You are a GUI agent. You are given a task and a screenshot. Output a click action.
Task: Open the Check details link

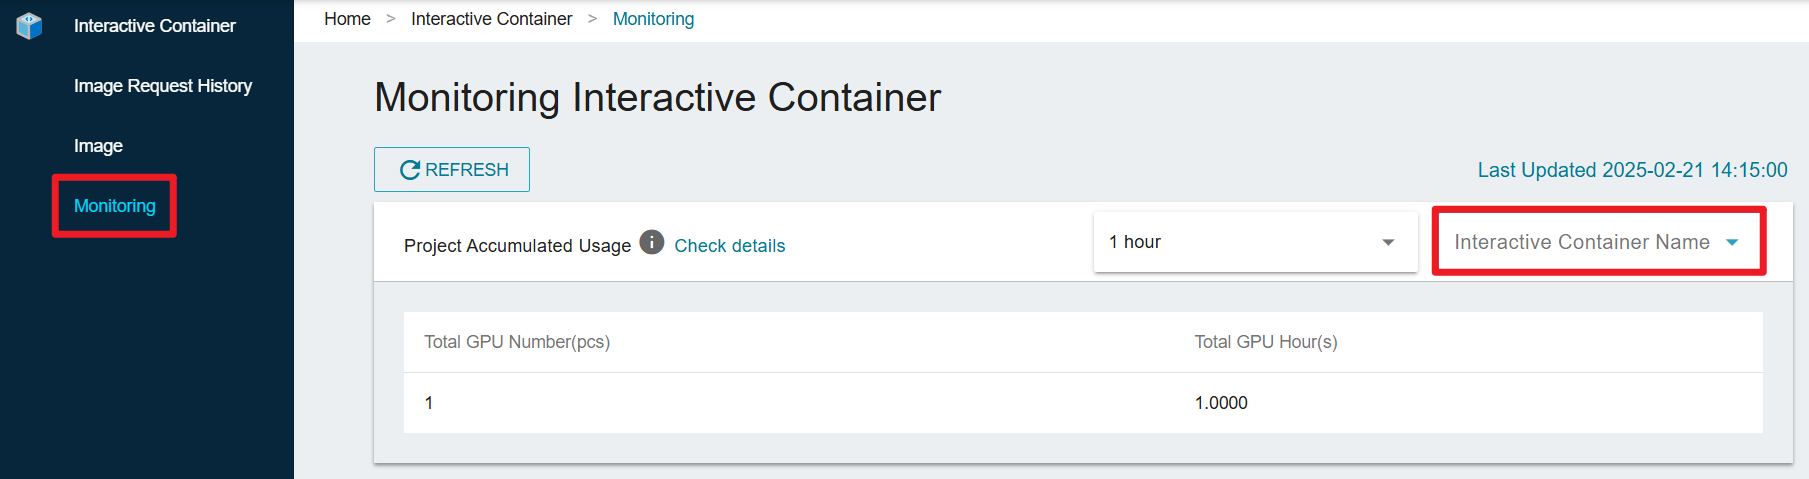(x=730, y=246)
